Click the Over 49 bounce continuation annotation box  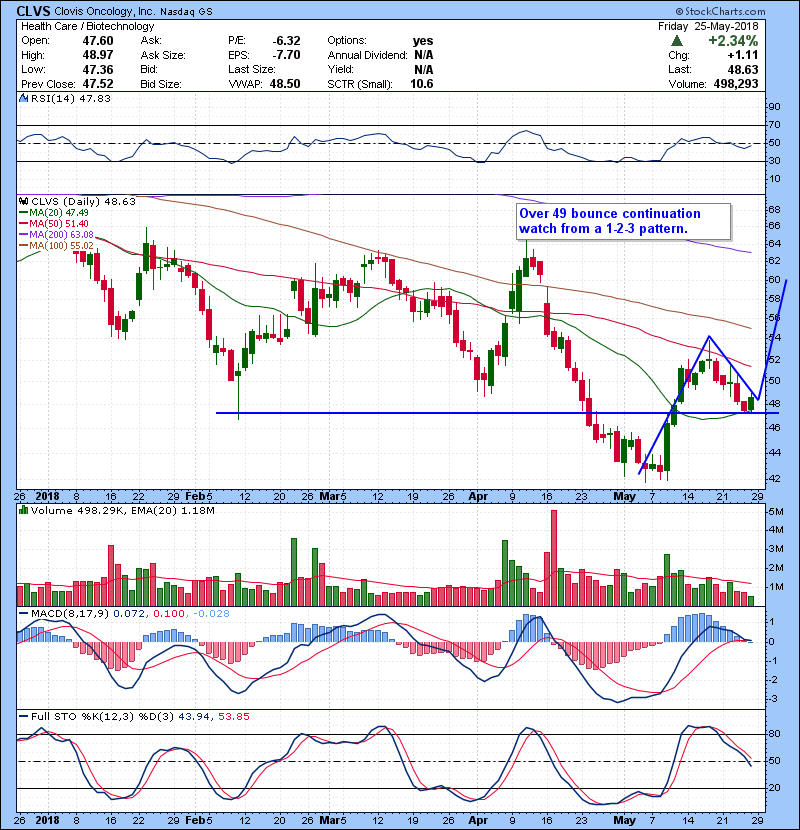click(624, 221)
